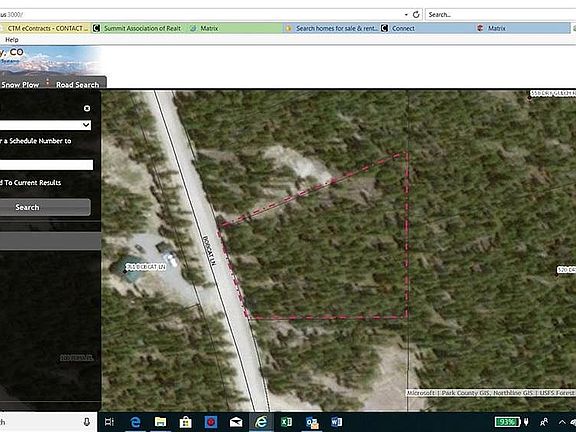Click the Schedule Number input field
The image size is (576, 432).
46,165
